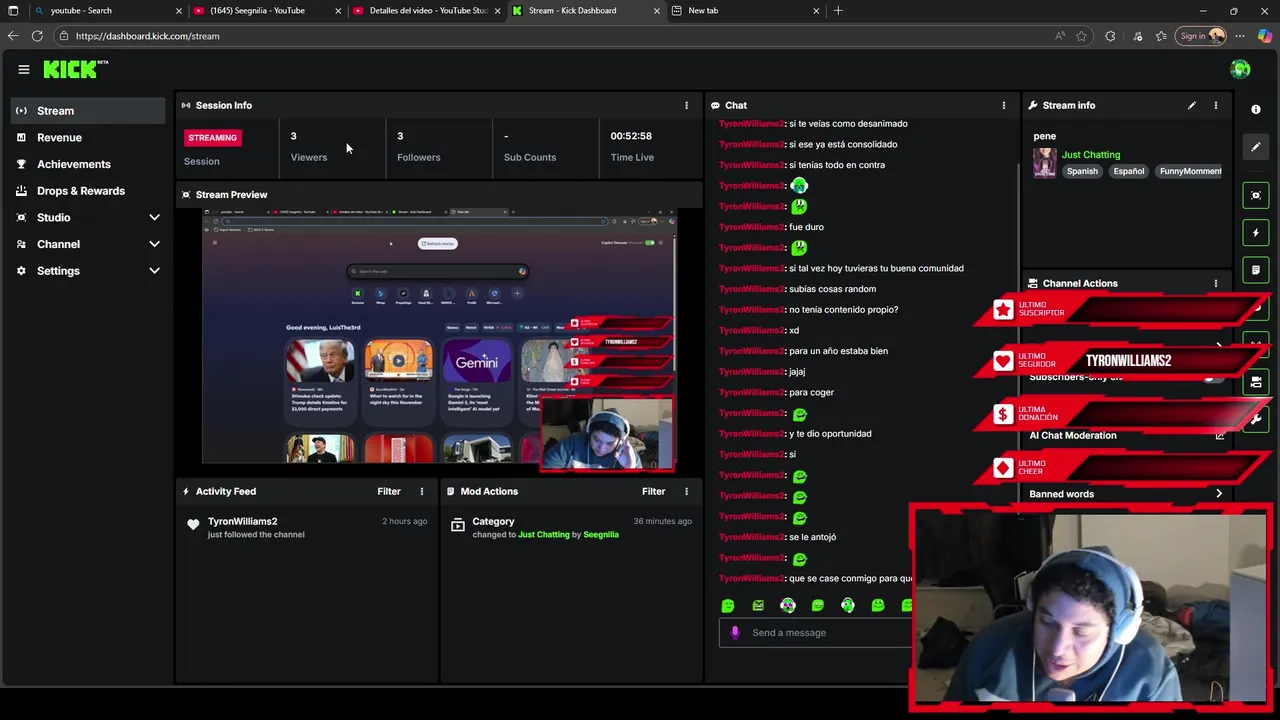
Task: Click the FunnyMomments tag chip
Action: tap(1189, 171)
